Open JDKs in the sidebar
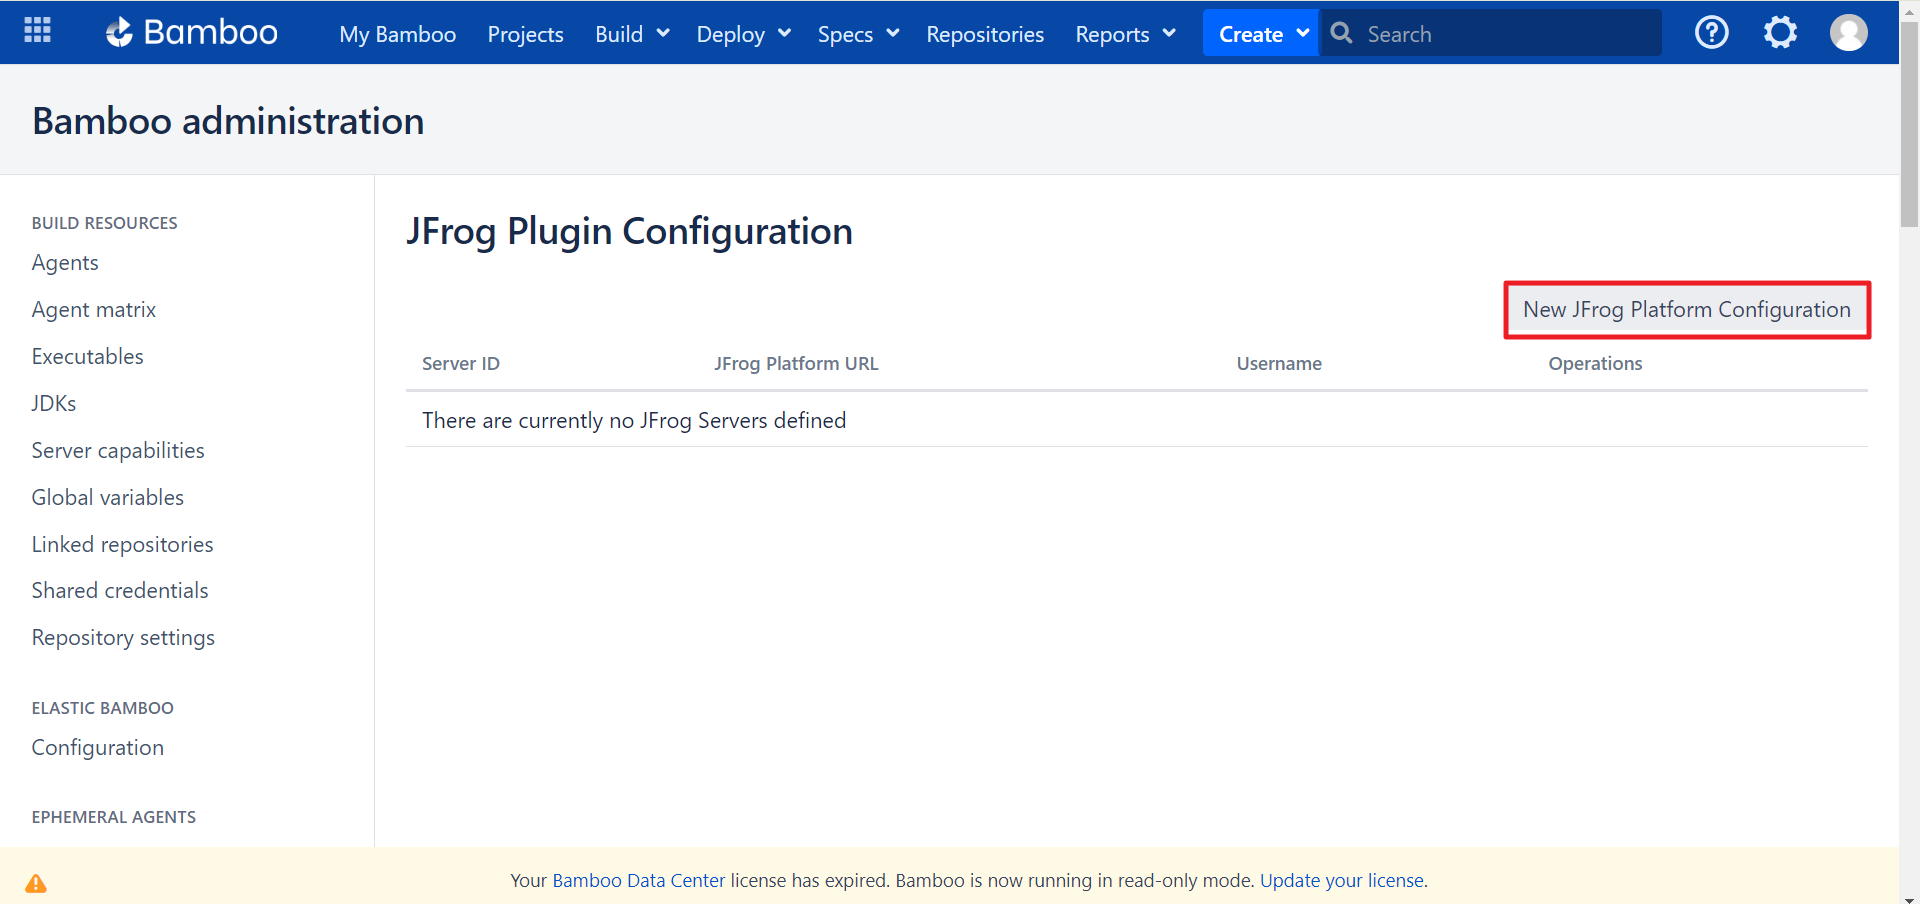This screenshot has height=904, width=1920. click(54, 403)
